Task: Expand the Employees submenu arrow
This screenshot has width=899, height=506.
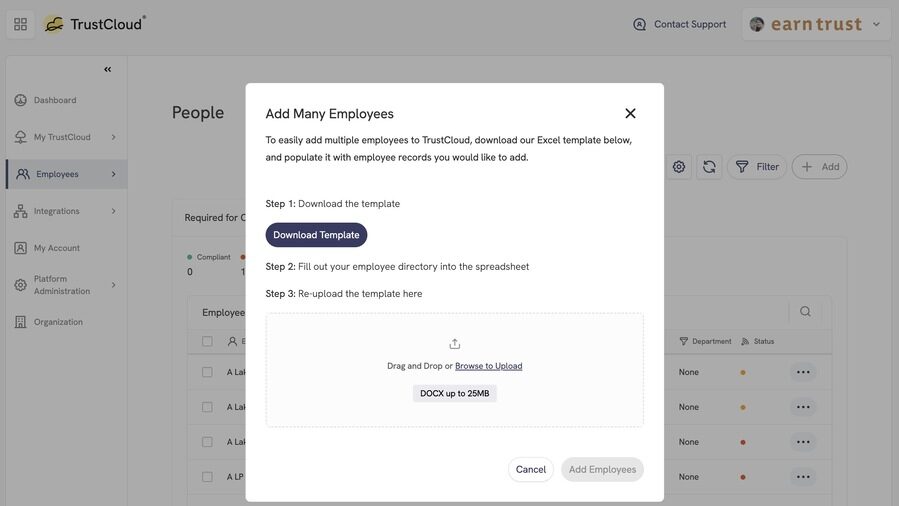Action: coord(114,174)
